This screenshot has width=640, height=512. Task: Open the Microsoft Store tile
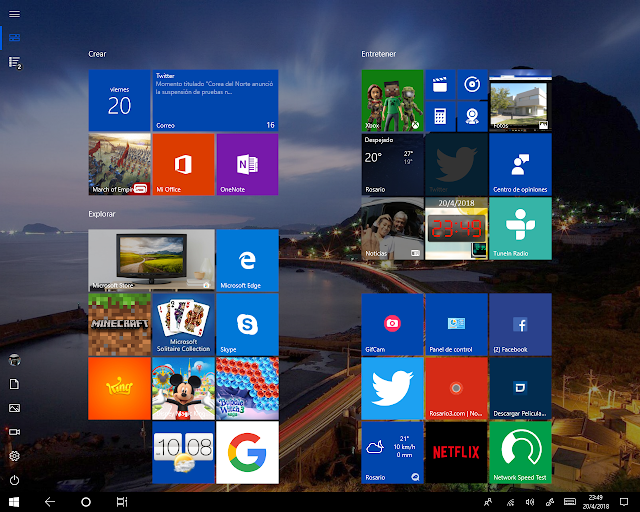click(x=151, y=260)
